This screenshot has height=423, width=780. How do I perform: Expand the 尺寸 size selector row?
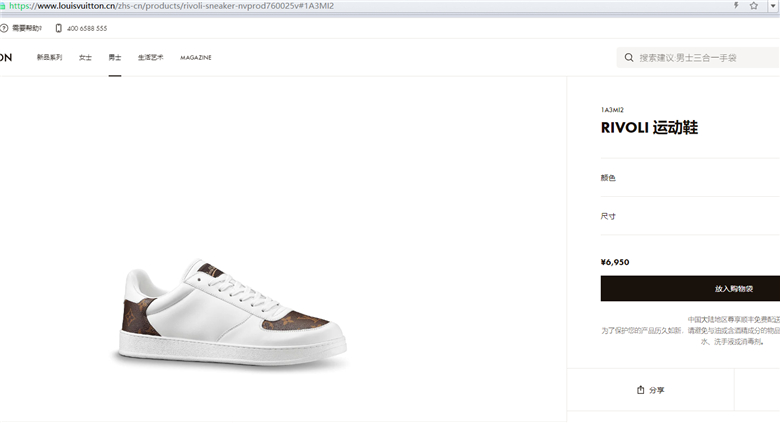[690, 216]
